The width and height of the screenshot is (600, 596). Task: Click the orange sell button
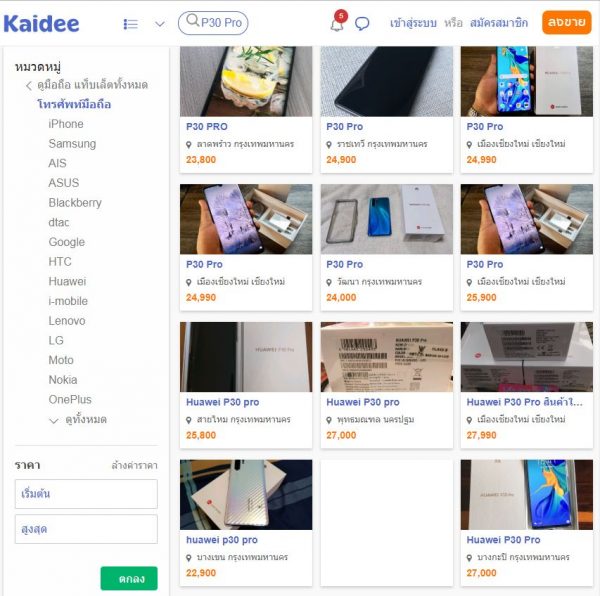(566, 23)
